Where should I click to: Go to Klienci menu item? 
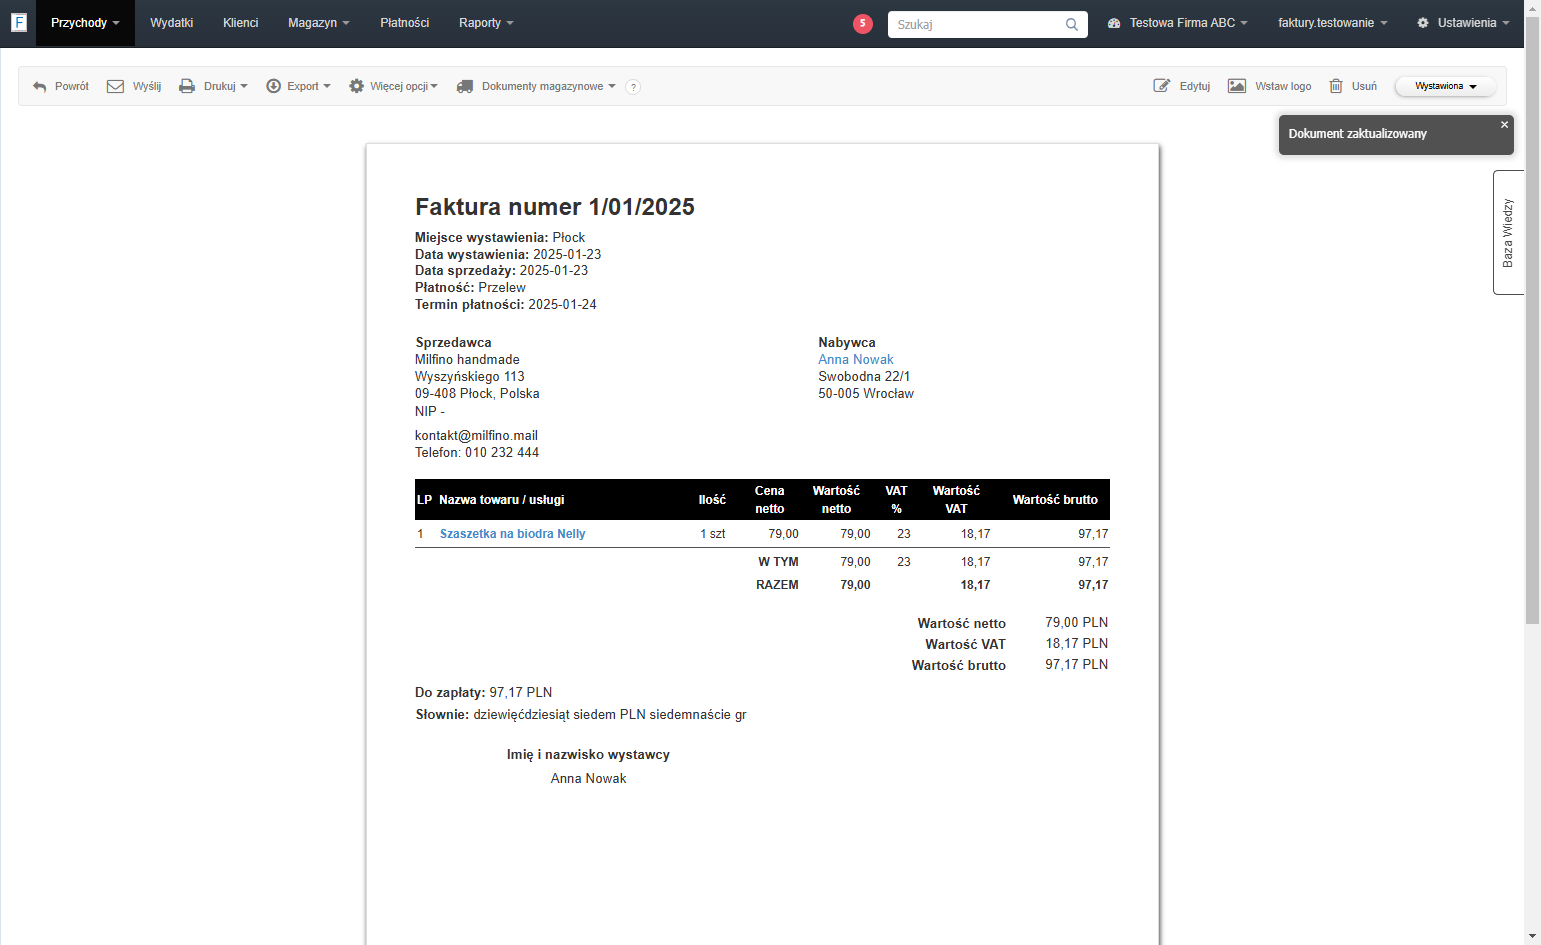pyautogui.click(x=240, y=23)
